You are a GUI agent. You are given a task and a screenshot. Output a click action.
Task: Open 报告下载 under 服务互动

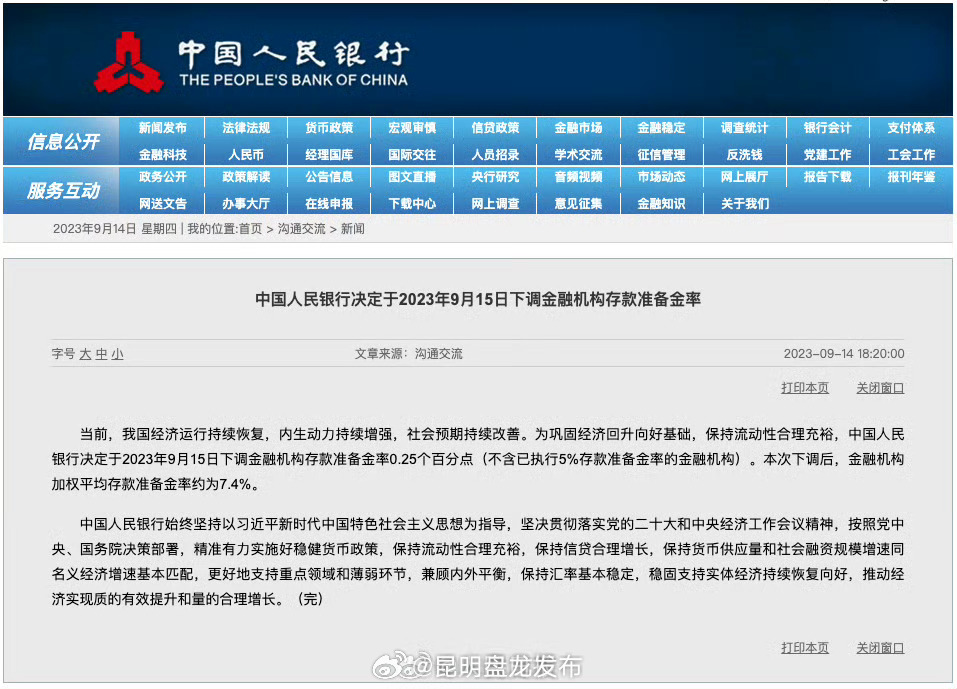(827, 177)
